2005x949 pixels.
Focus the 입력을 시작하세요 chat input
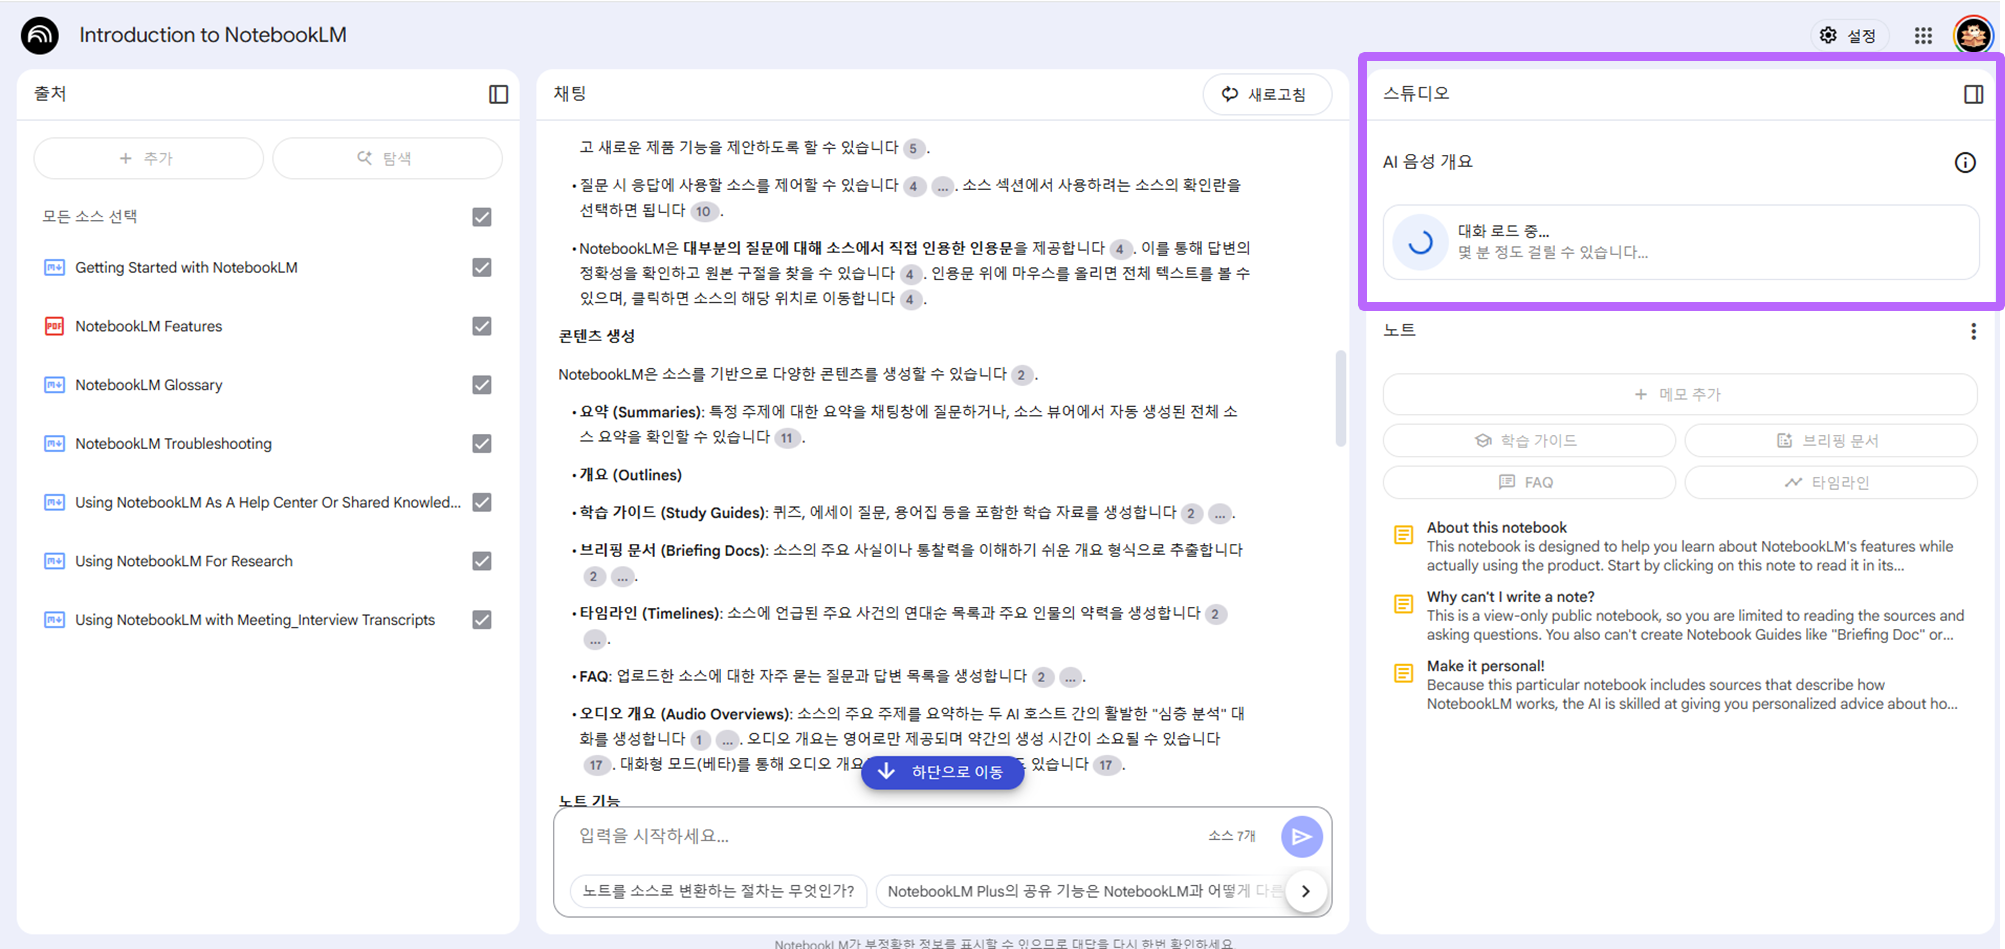(885, 836)
